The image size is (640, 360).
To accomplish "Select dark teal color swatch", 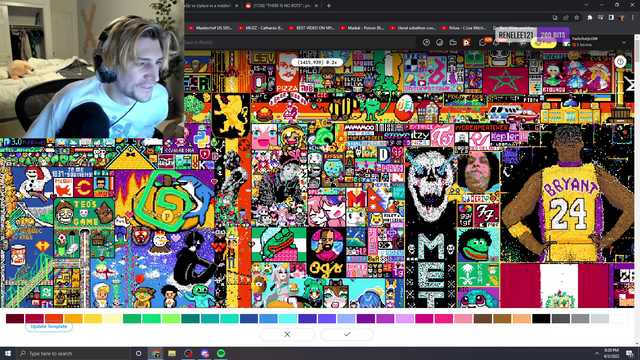I will (x=190, y=318).
